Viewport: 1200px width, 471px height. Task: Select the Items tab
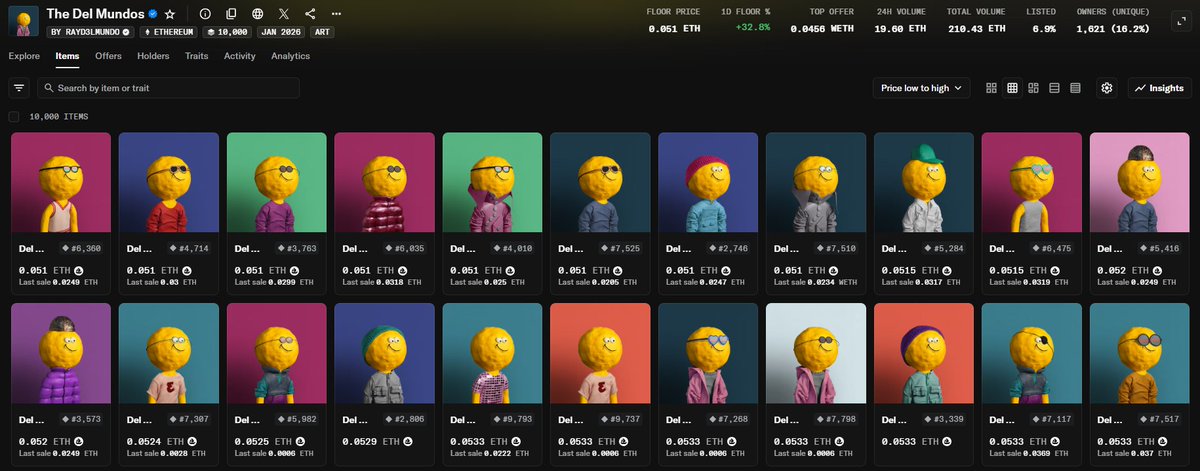pyautogui.click(x=67, y=56)
